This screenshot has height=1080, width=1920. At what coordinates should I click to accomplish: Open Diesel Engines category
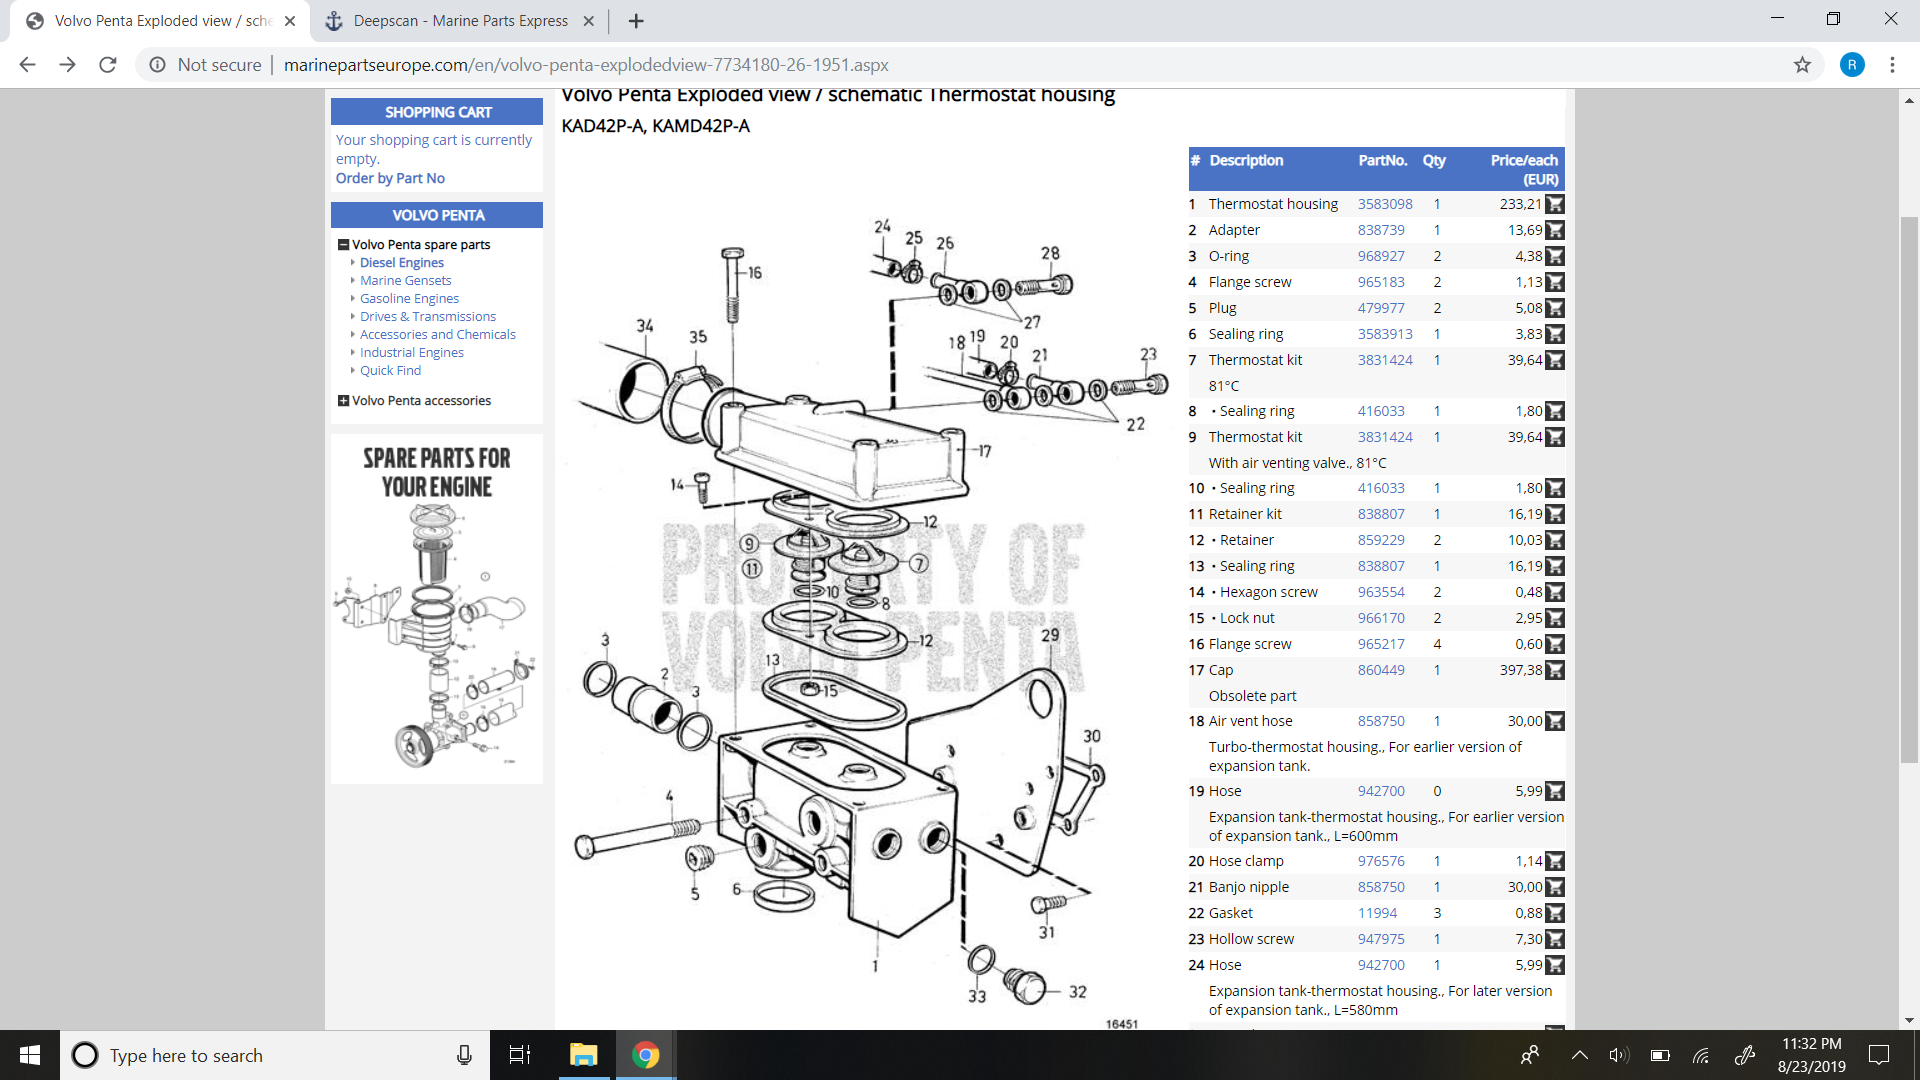(402, 263)
